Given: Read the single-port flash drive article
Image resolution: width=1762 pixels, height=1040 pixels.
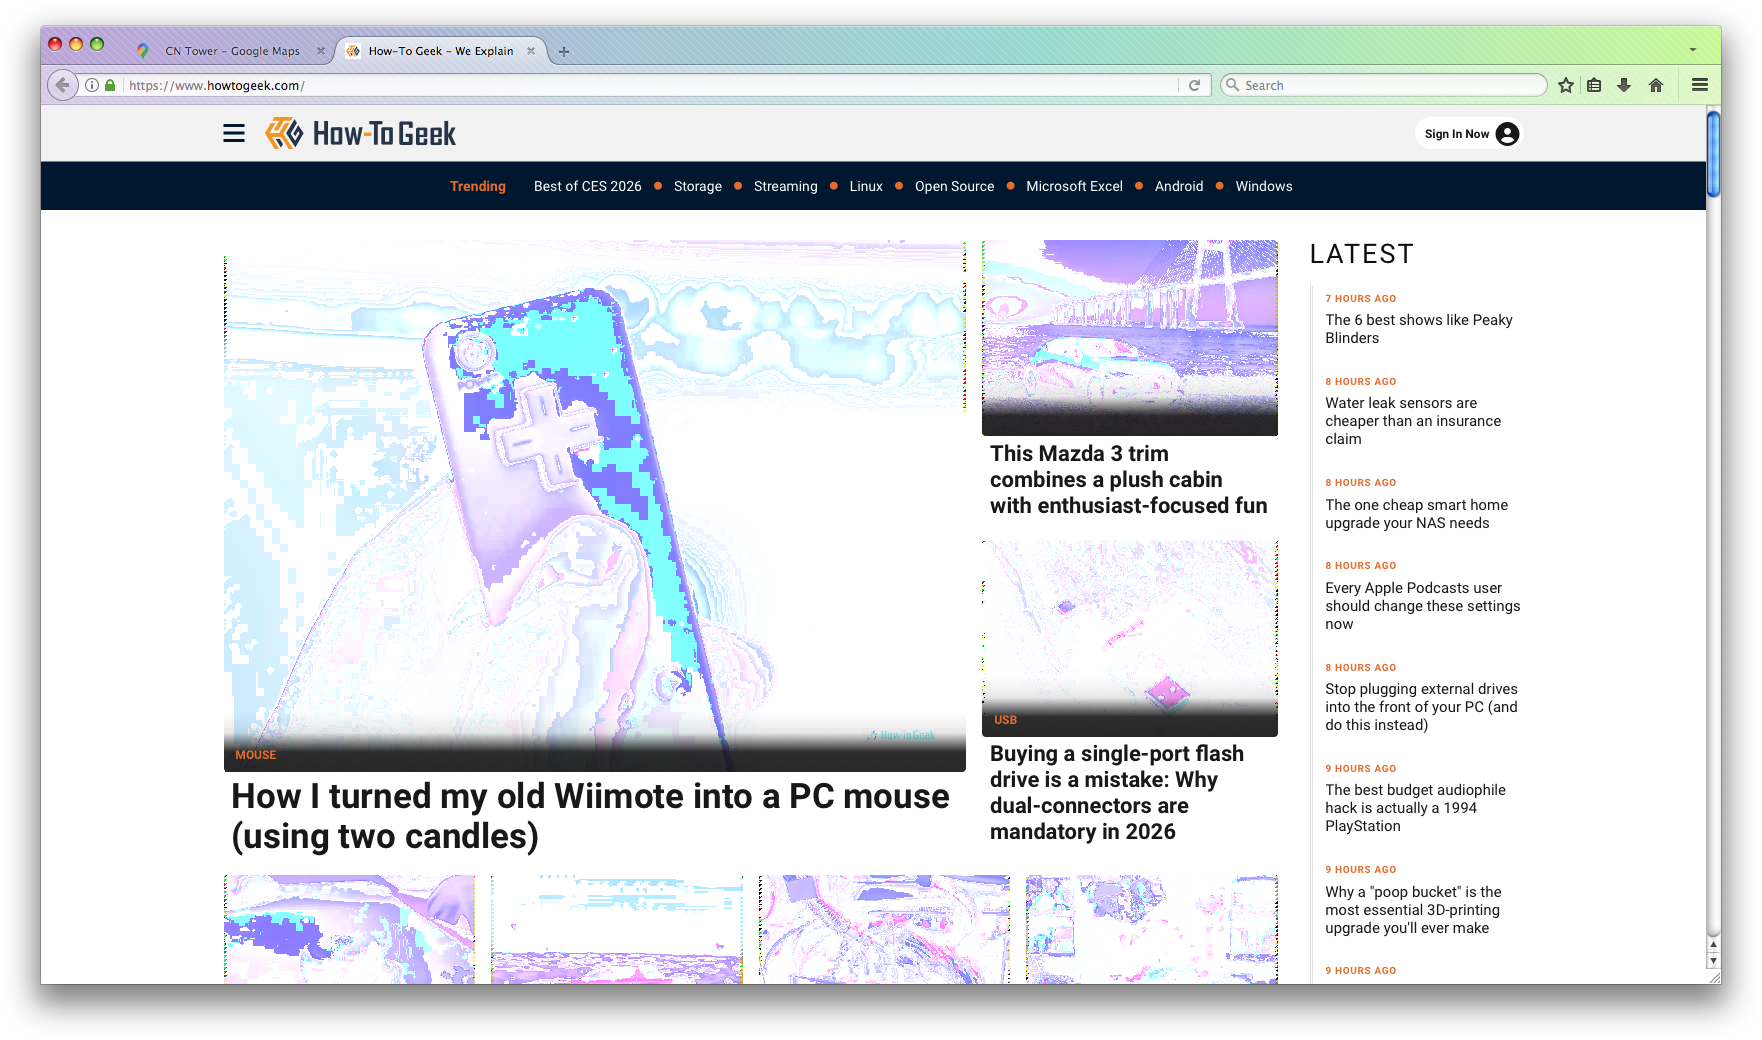Looking at the screenshot, I should click(1117, 793).
